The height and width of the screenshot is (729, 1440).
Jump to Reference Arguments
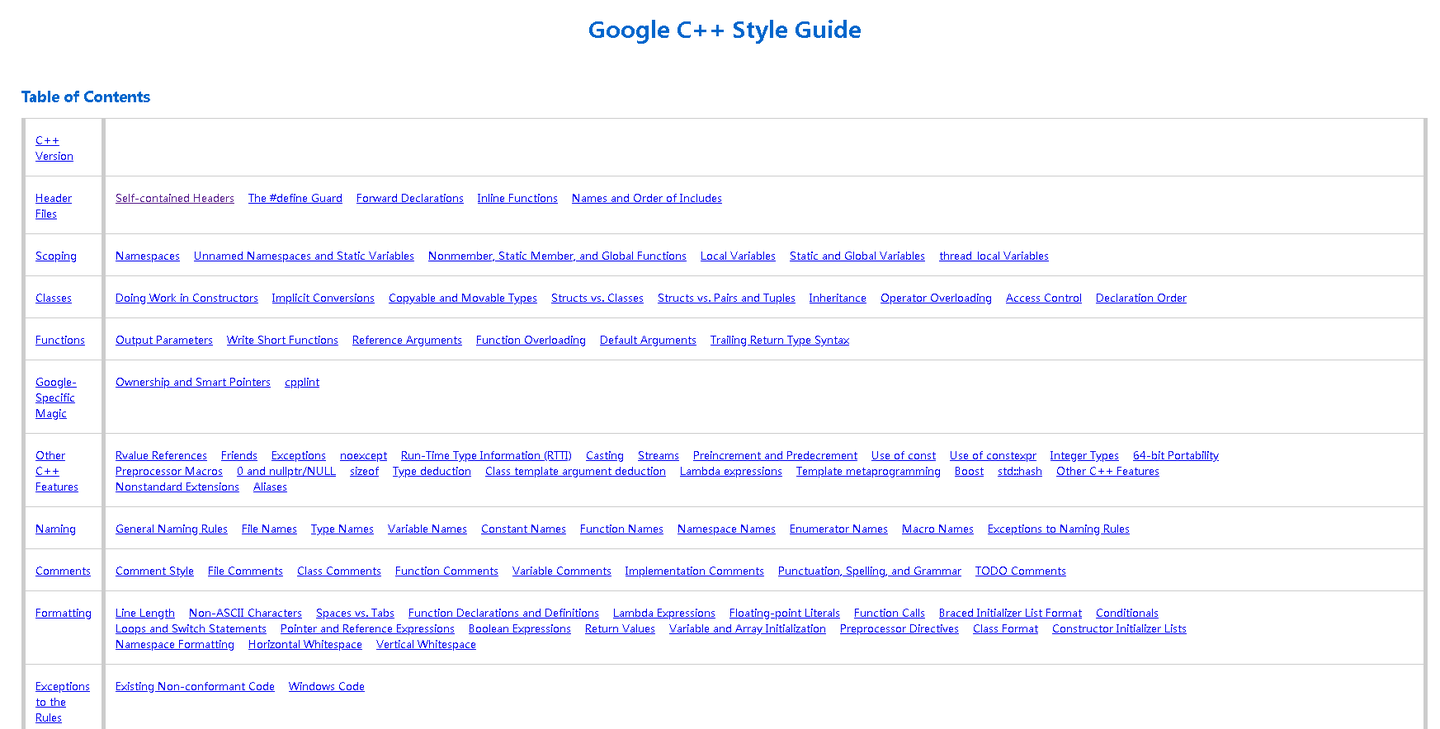407,340
